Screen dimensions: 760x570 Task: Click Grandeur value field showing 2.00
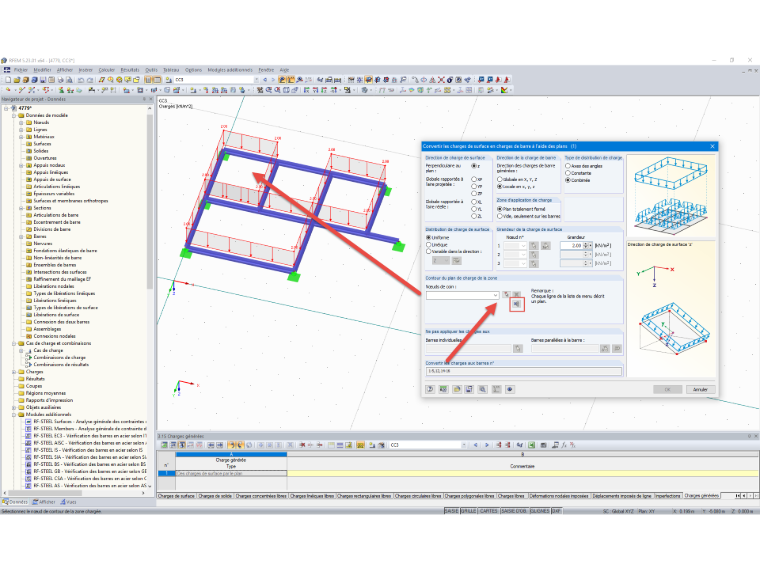coord(571,246)
